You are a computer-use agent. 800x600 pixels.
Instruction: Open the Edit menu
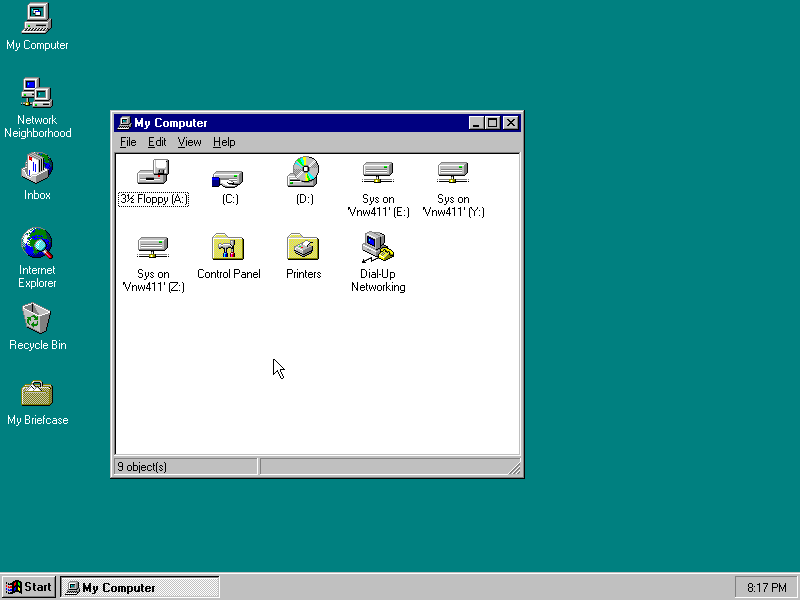157,142
